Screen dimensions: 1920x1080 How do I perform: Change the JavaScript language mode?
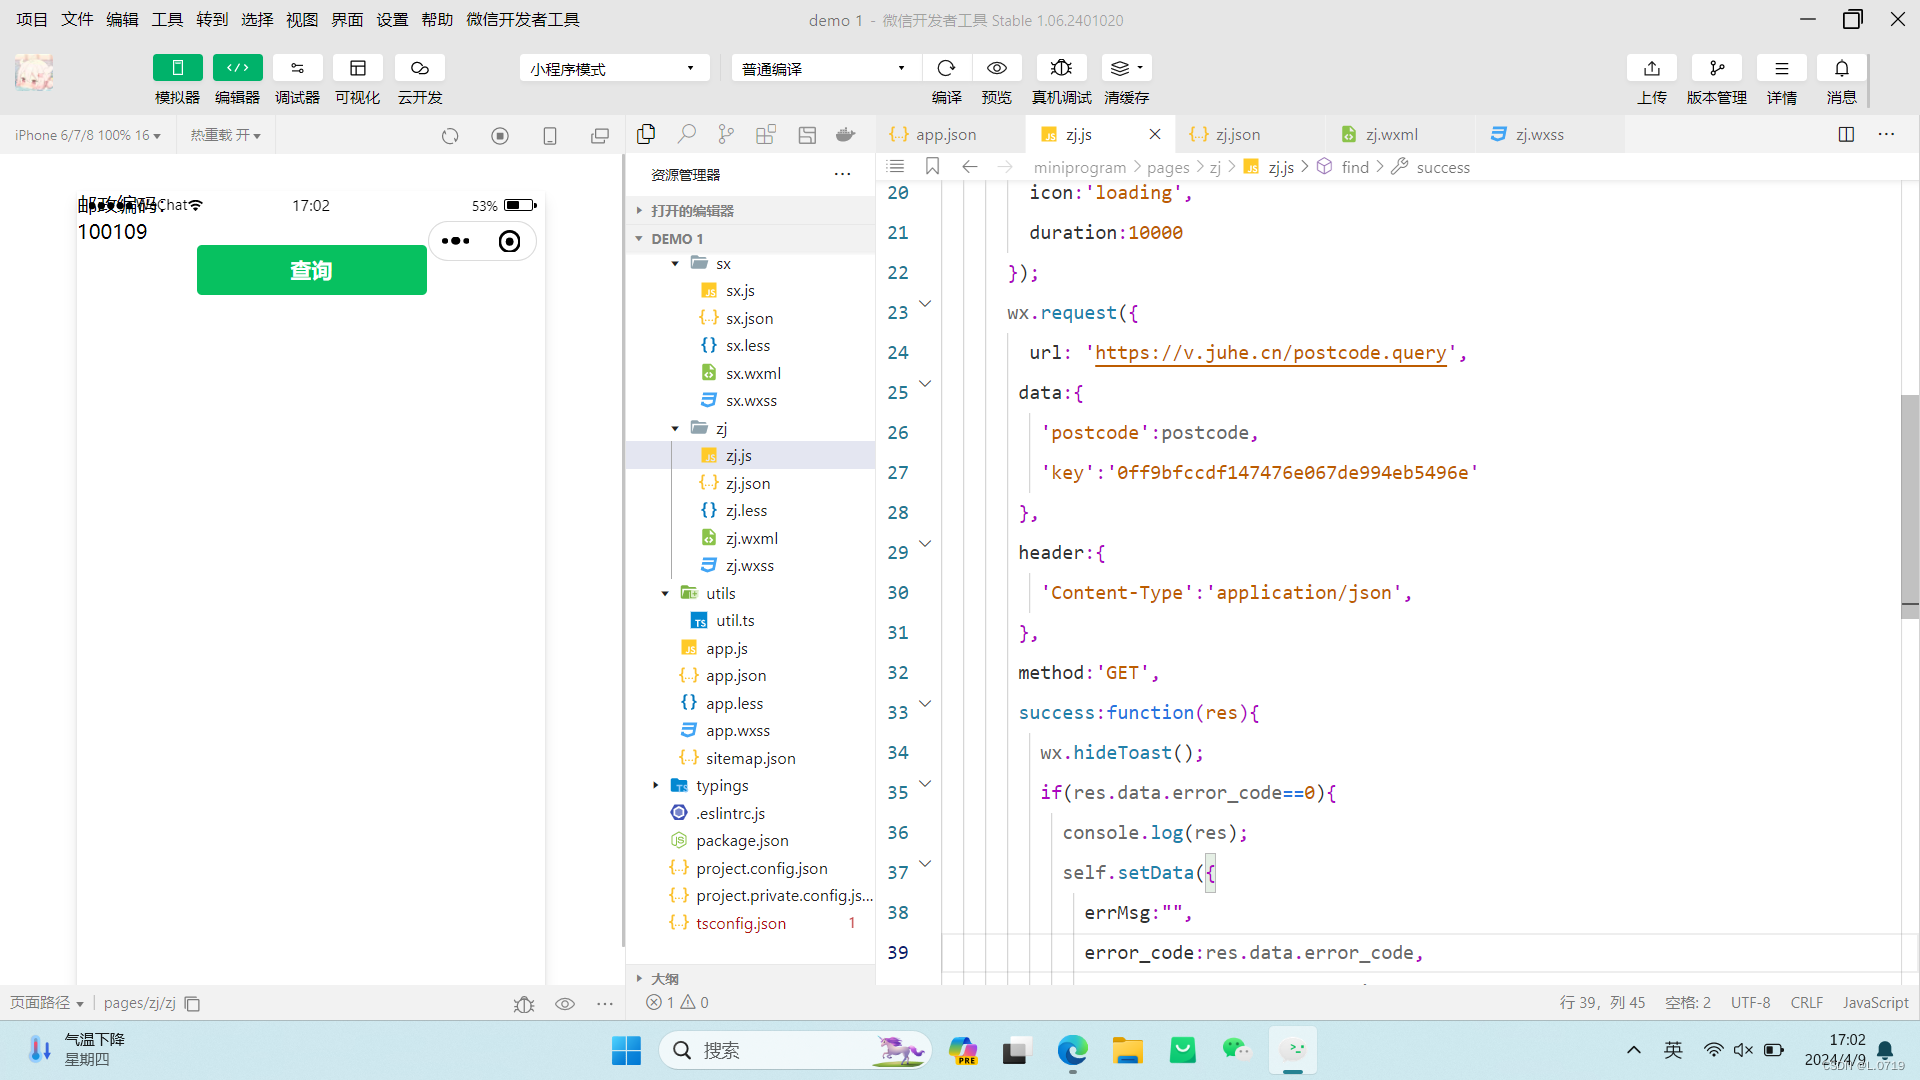(1875, 1003)
